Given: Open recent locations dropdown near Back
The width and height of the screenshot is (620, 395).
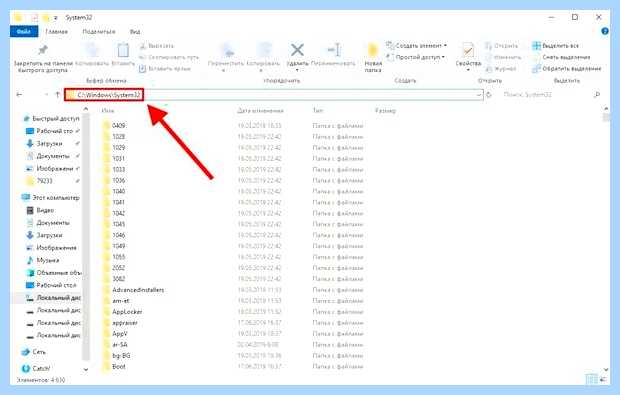Looking at the screenshot, I should [x=46, y=94].
